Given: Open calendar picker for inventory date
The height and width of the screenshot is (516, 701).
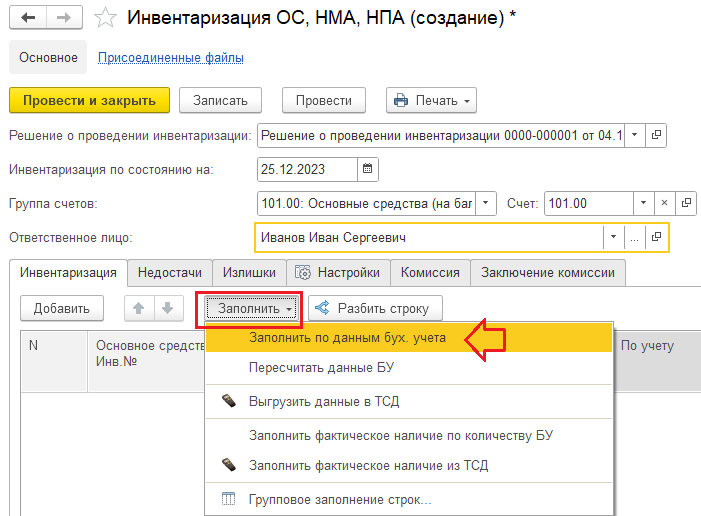Looking at the screenshot, I should click(367, 169).
